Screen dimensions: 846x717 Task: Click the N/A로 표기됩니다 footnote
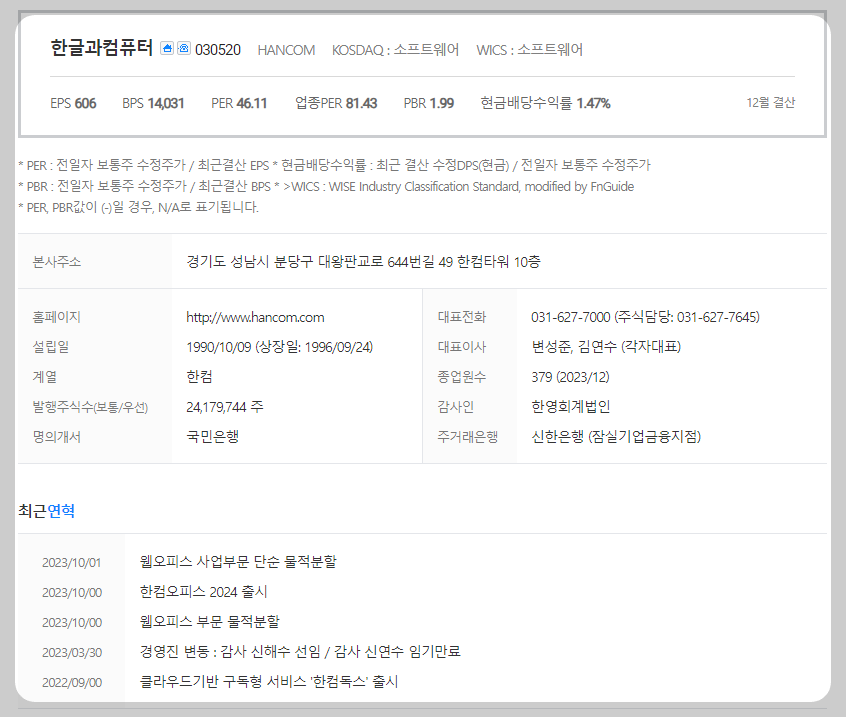pos(139,207)
